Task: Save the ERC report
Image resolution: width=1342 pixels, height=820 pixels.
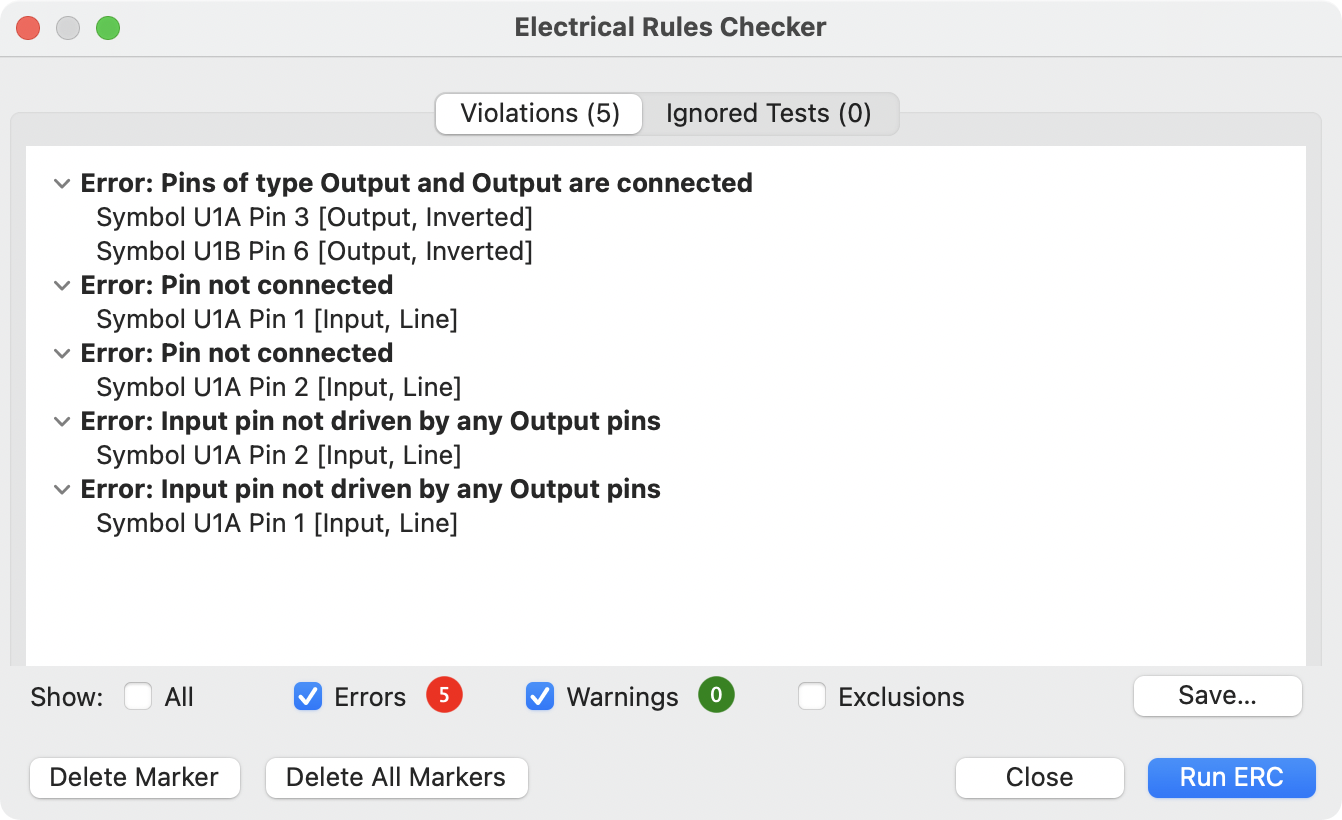Action: click(x=1217, y=695)
